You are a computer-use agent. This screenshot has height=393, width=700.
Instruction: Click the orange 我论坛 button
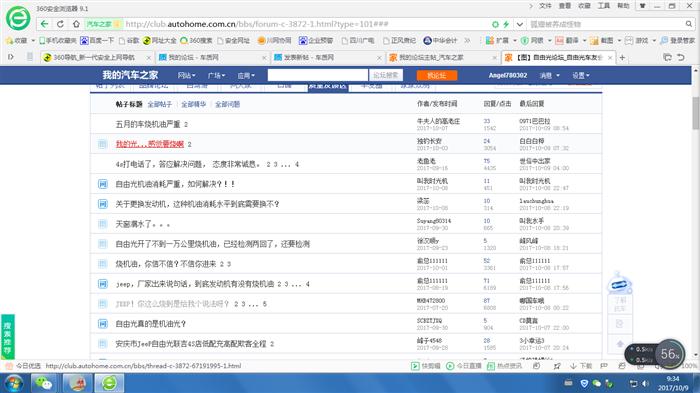(x=437, y=75)
